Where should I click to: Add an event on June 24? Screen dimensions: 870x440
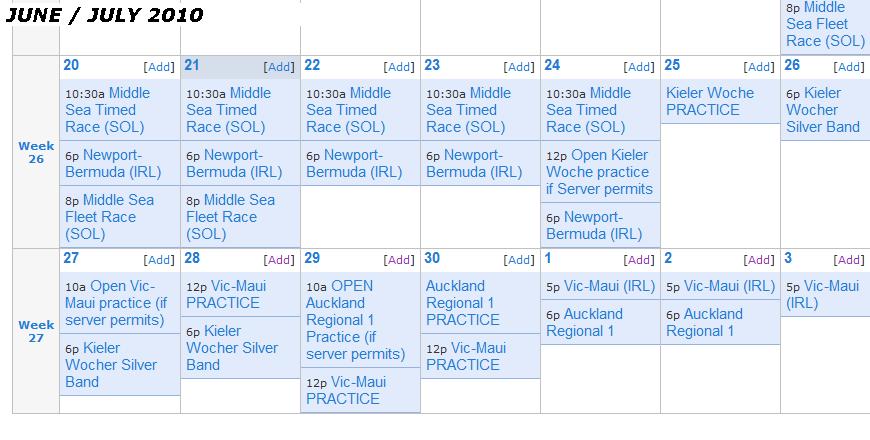(639, 67)
